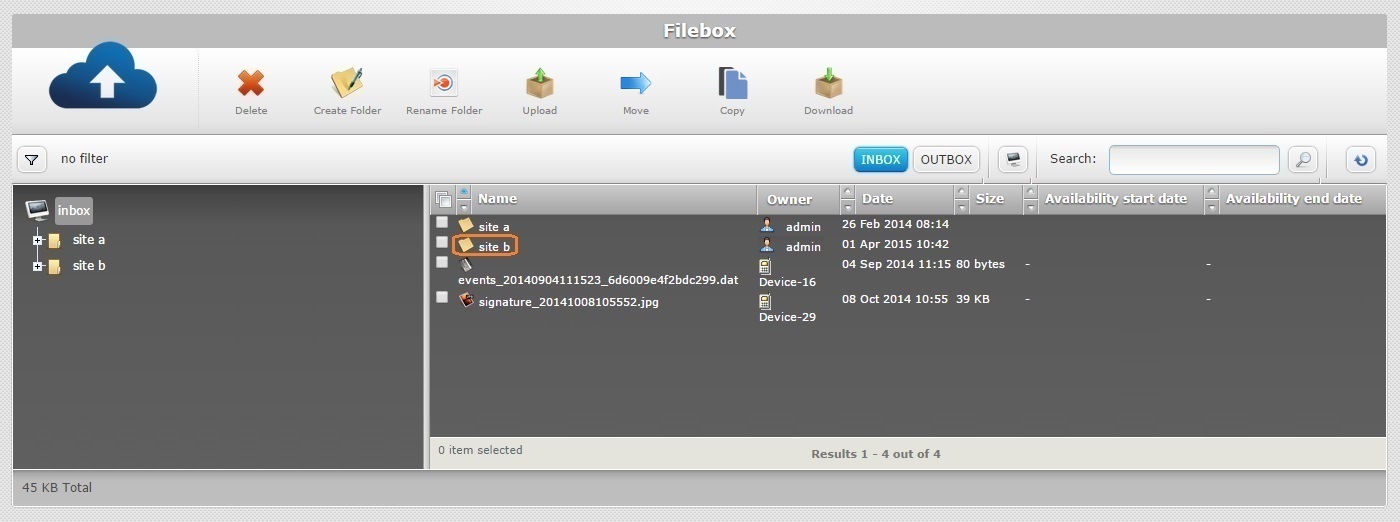Click the device icon next to OUTBOX
The width and height of the screenshot is (1400, 522).
click(1014, 159)
